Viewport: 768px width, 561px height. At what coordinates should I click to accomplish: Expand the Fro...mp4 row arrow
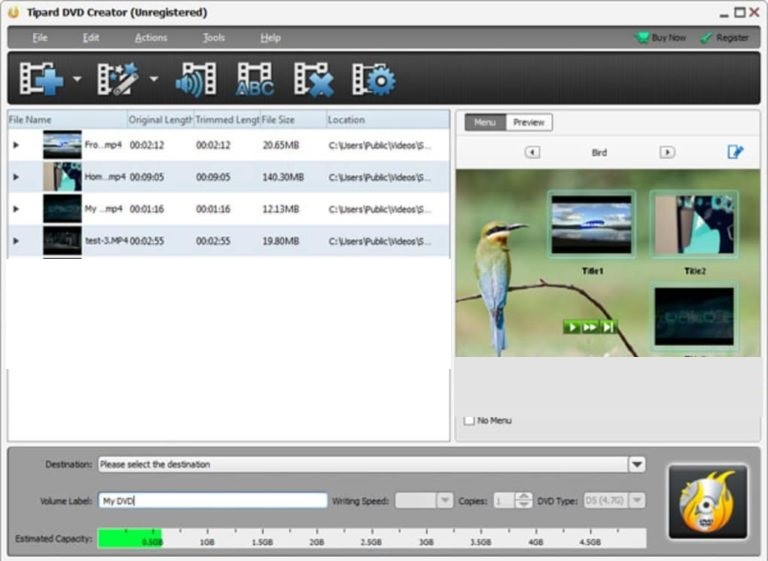(x=16, y=145)
